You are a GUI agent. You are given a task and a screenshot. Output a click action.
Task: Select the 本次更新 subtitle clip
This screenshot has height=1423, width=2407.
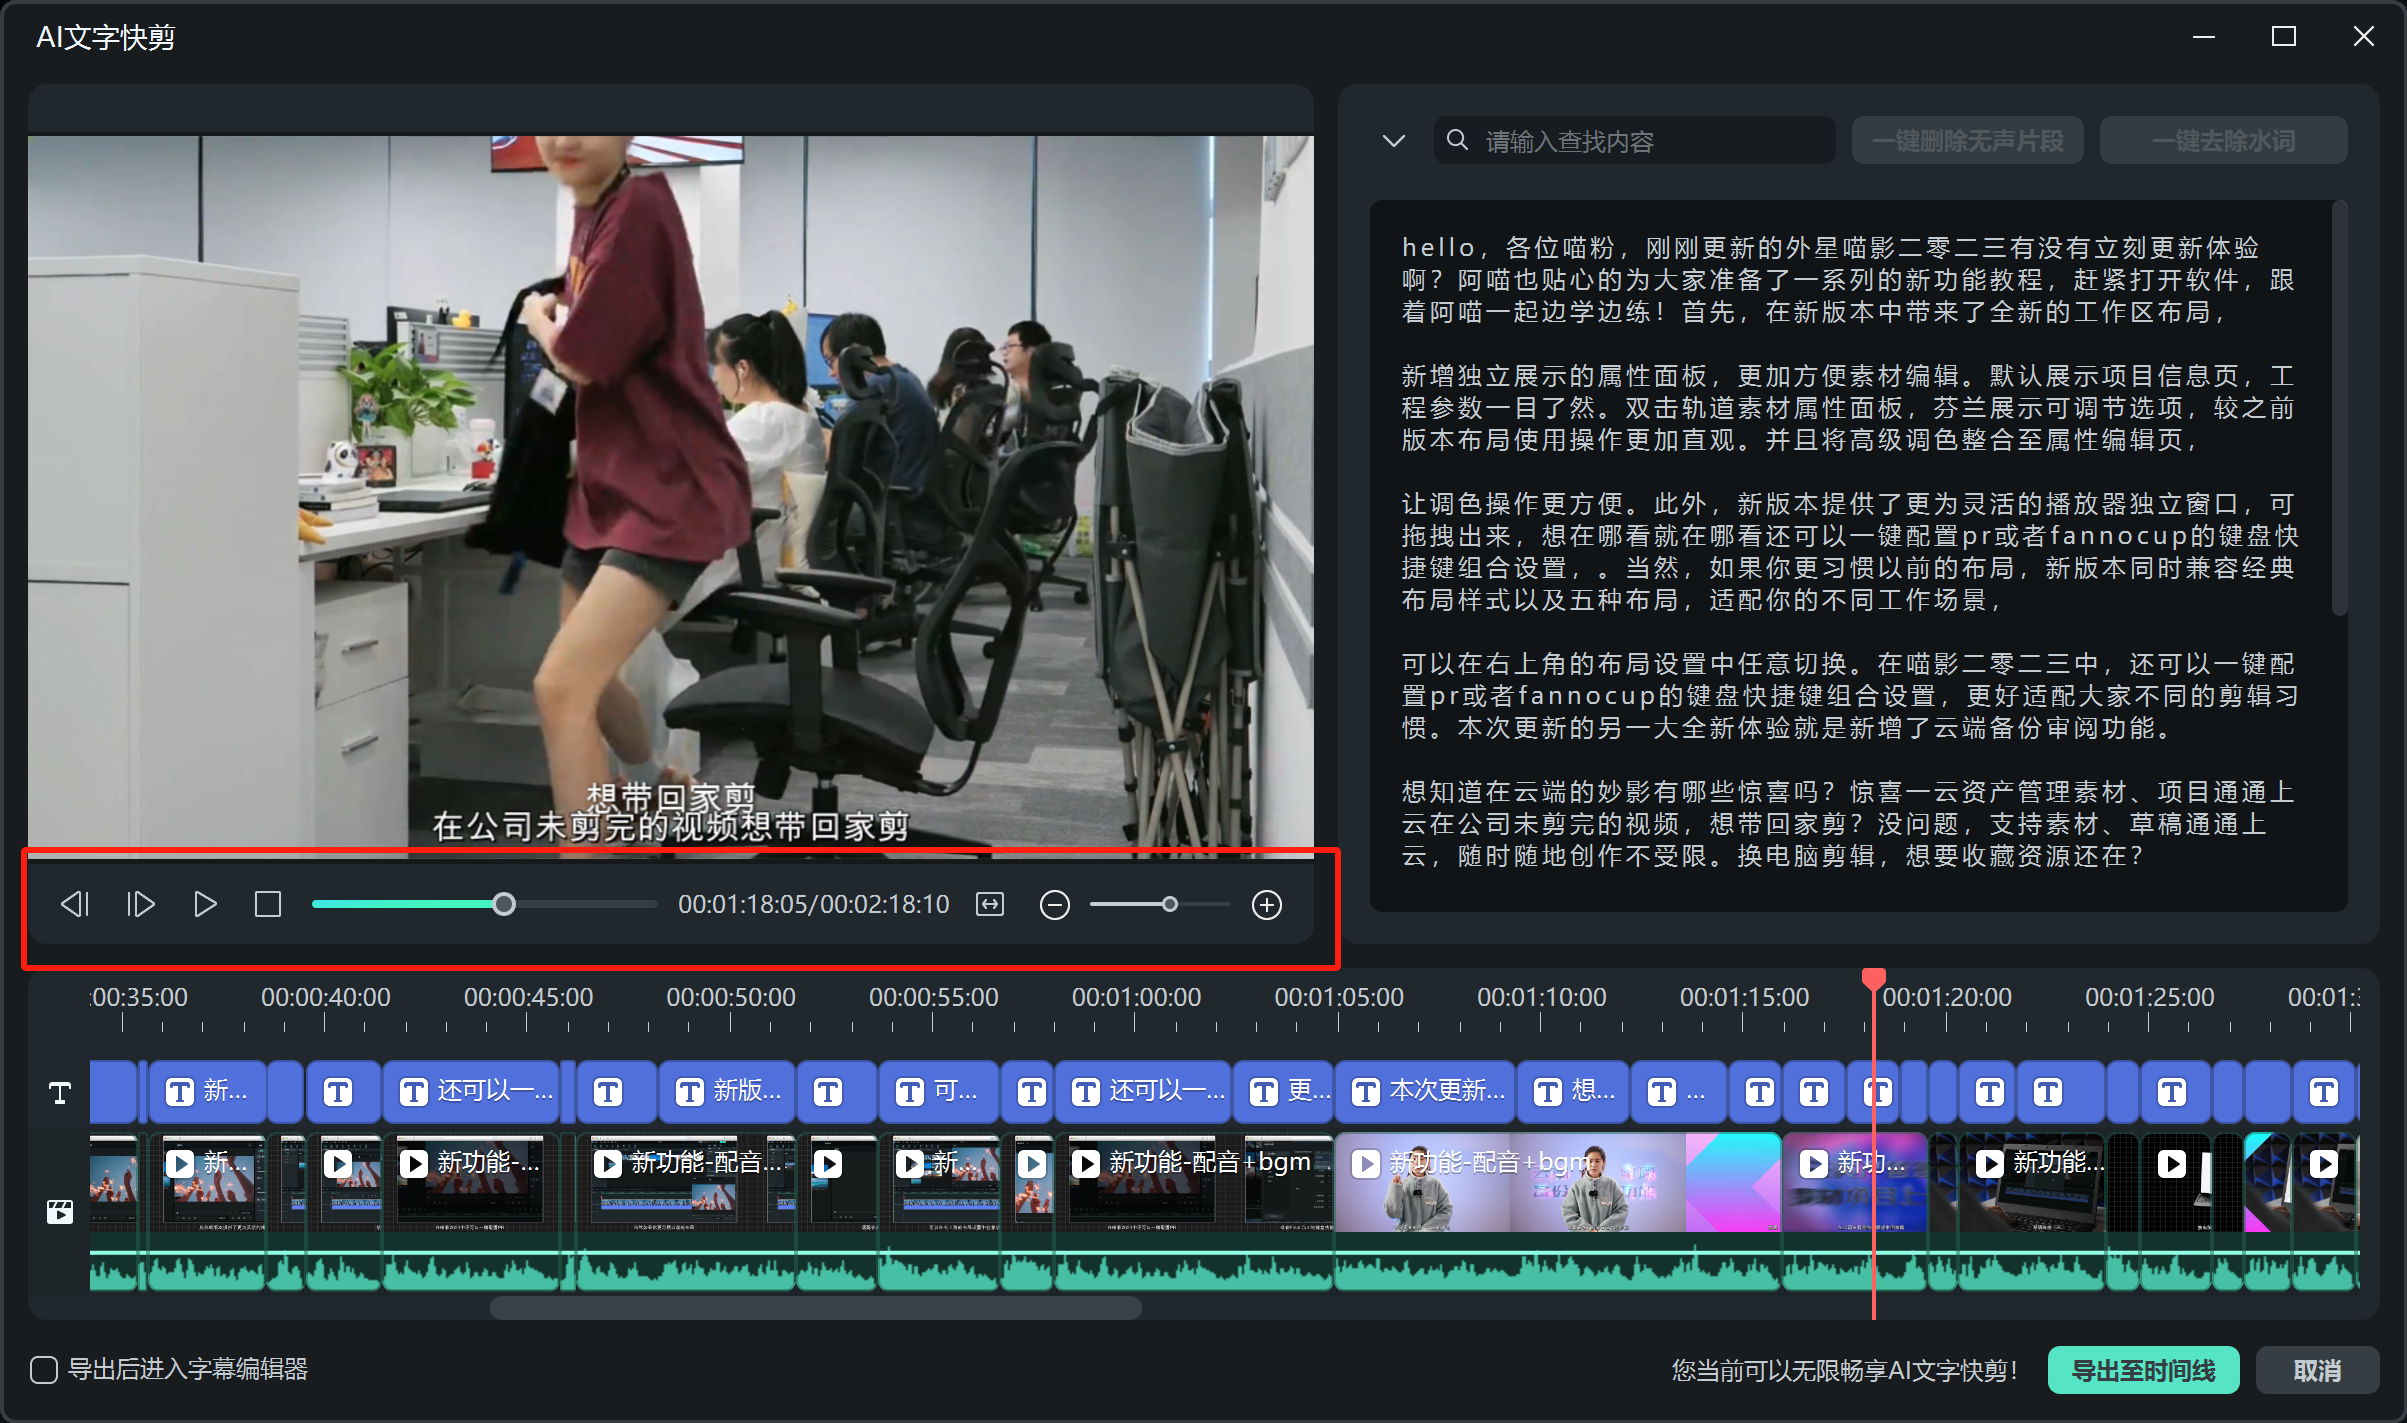[x=1425, y=1091]
